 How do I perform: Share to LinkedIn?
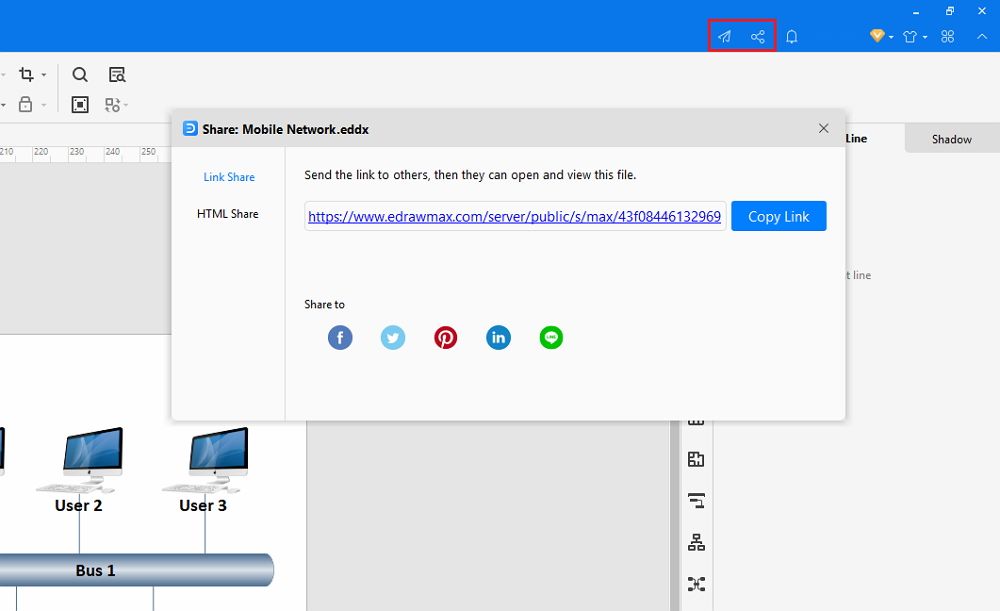[498, 337]
